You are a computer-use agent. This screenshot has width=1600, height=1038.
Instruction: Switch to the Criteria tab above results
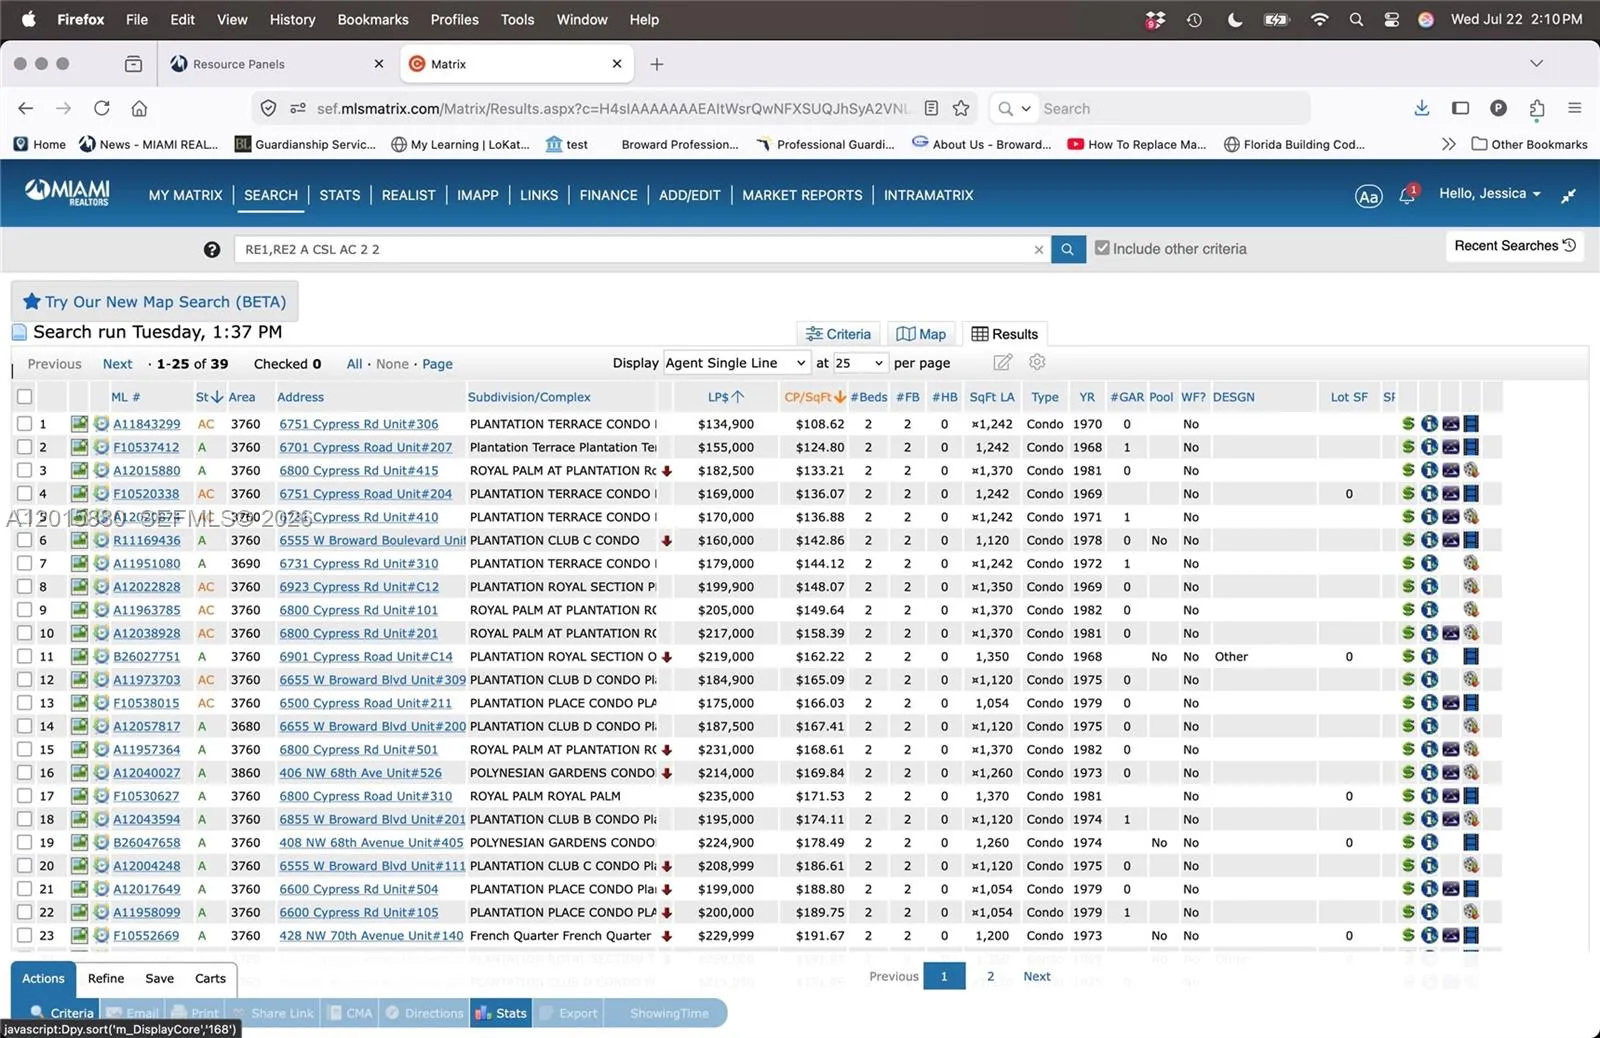pos(838,334)
